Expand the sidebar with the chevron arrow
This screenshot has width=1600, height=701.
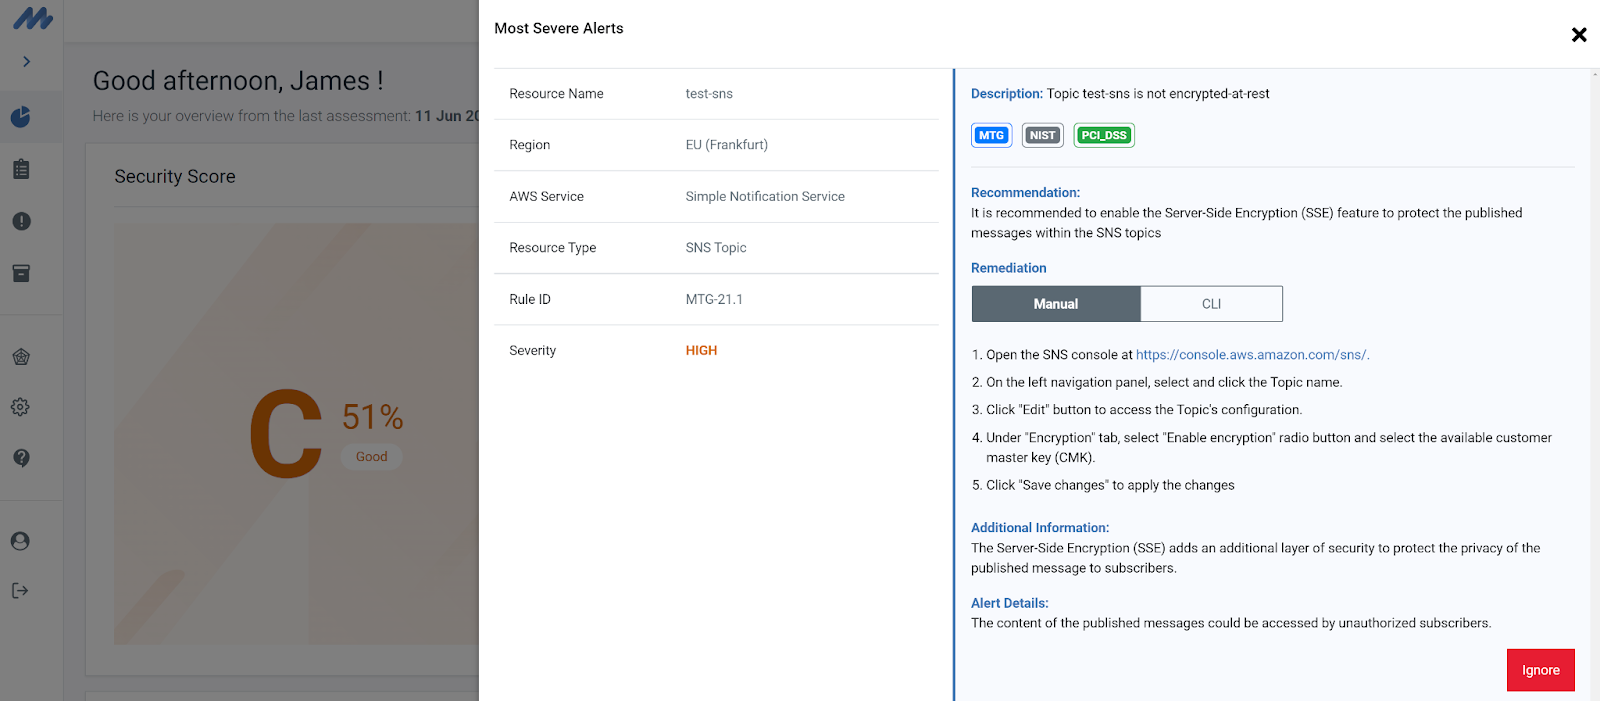(x=27, y=62)
